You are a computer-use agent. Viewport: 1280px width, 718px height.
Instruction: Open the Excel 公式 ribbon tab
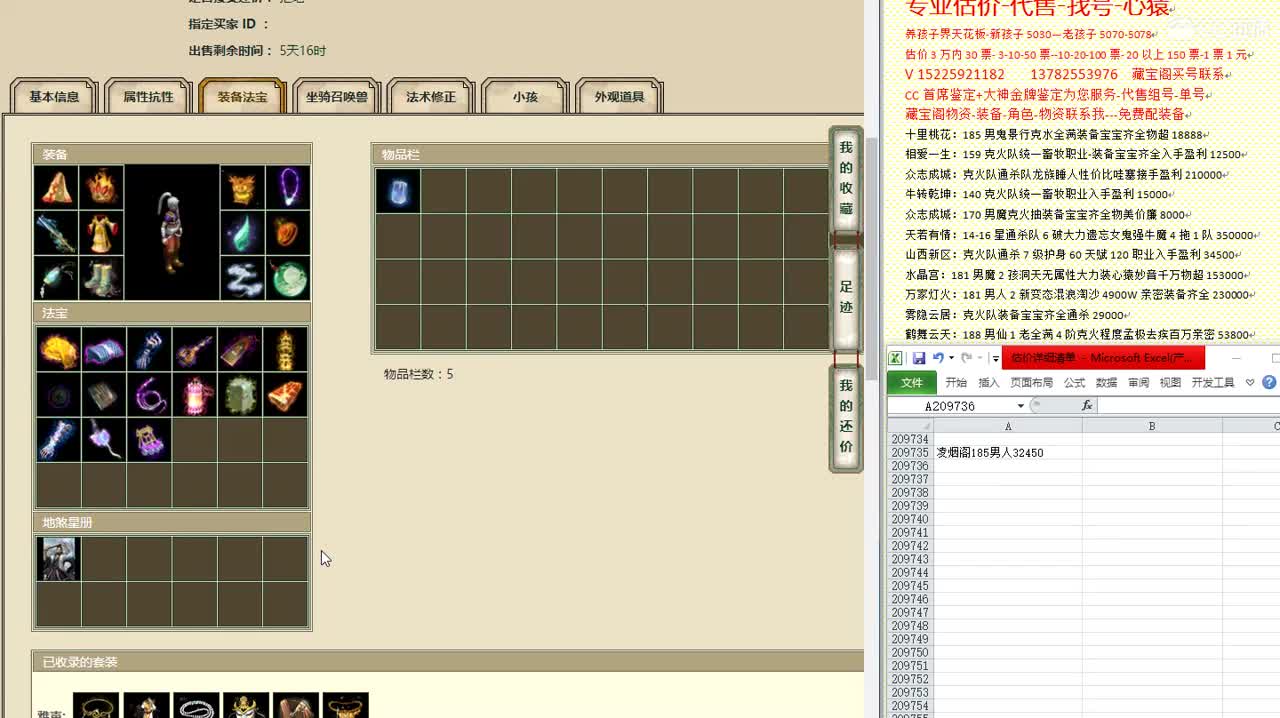click(1075, 382)
